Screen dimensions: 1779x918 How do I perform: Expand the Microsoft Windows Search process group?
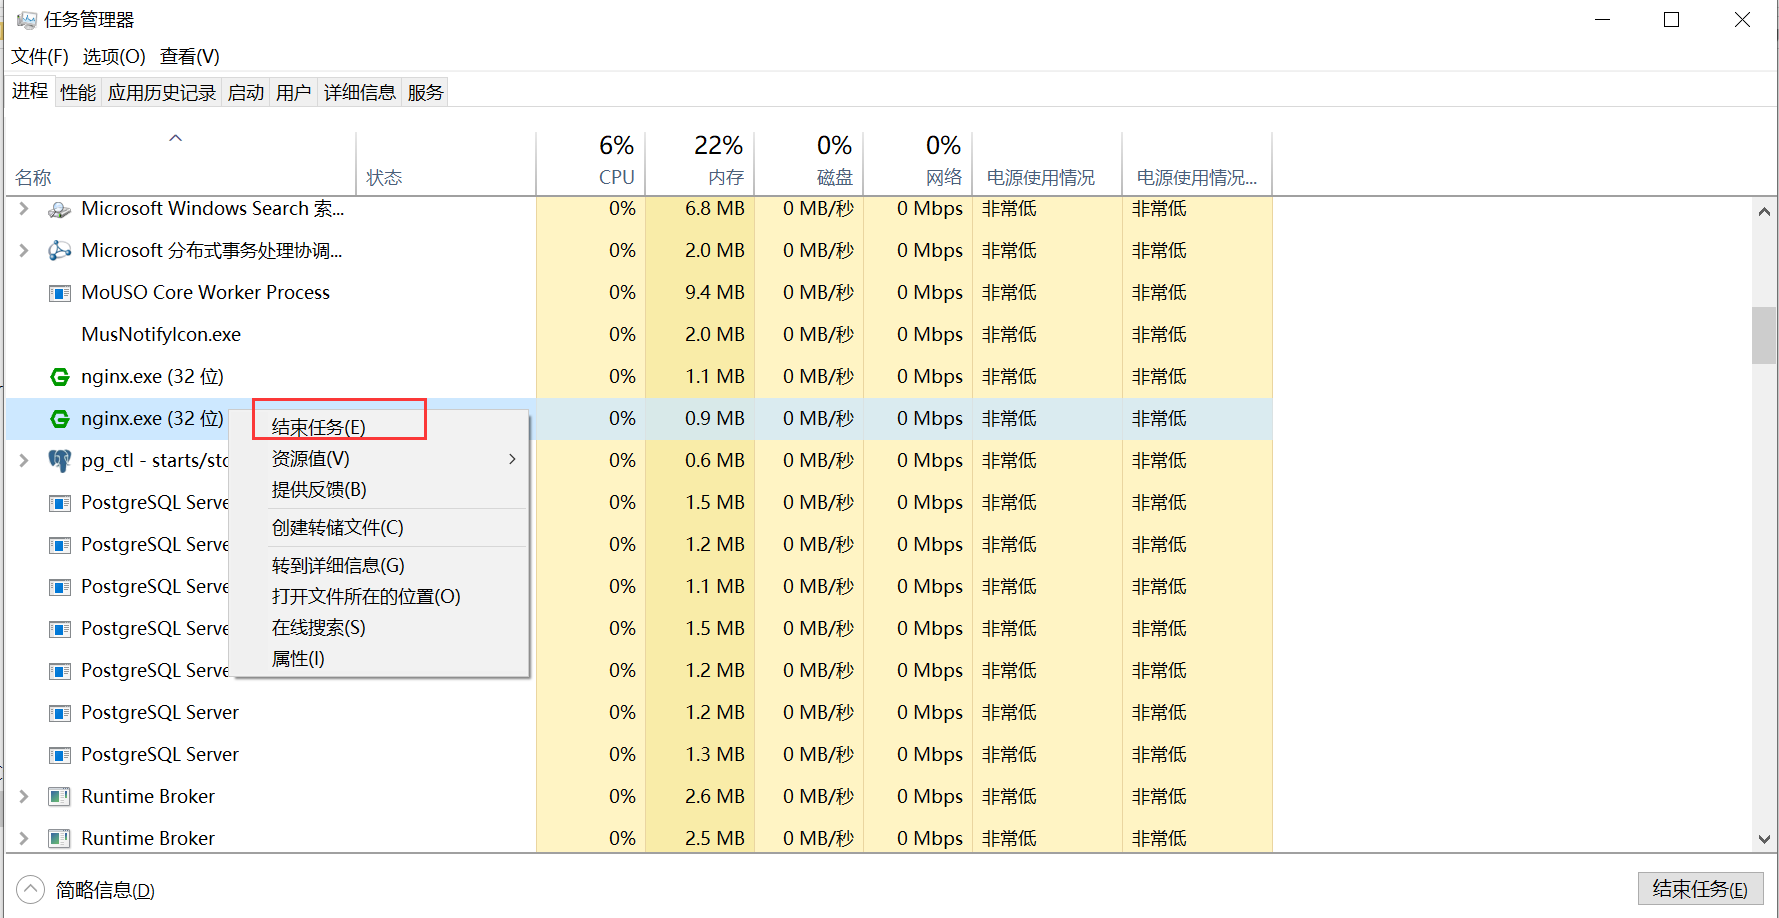(24, 209)
